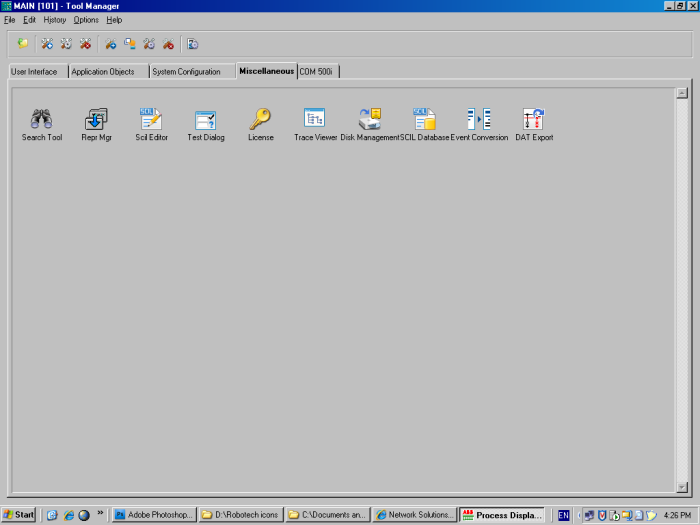Switch to Adobe Photoshop in the taskbar
This screenshot has height=525, width=700.
point(153,515)
